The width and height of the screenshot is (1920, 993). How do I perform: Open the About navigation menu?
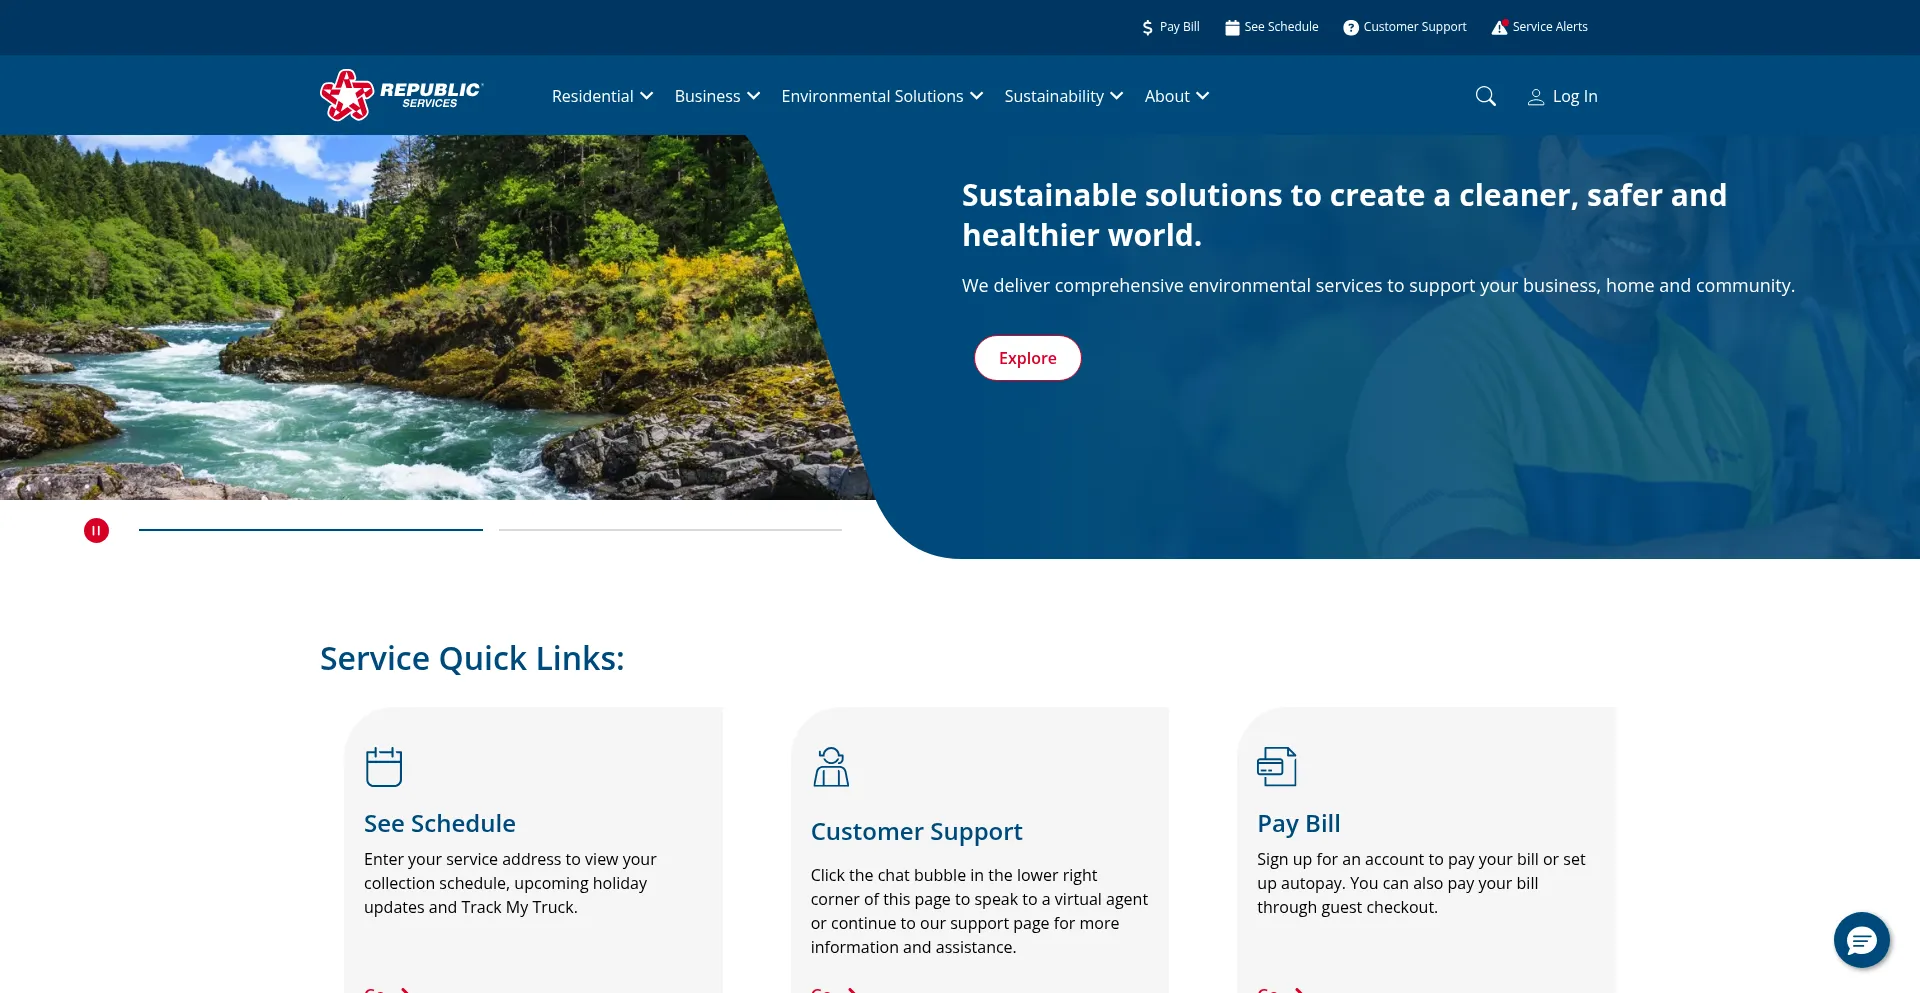click(x=1177, y=96)
